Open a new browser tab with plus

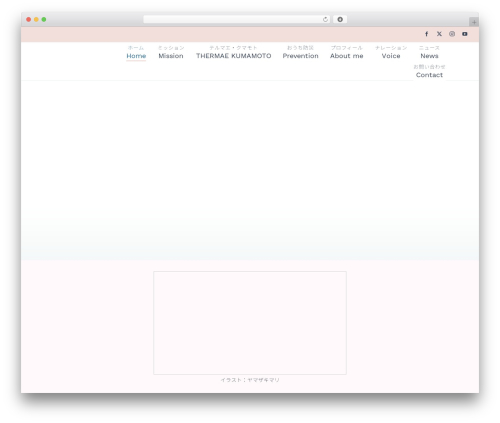pos(474,22)
